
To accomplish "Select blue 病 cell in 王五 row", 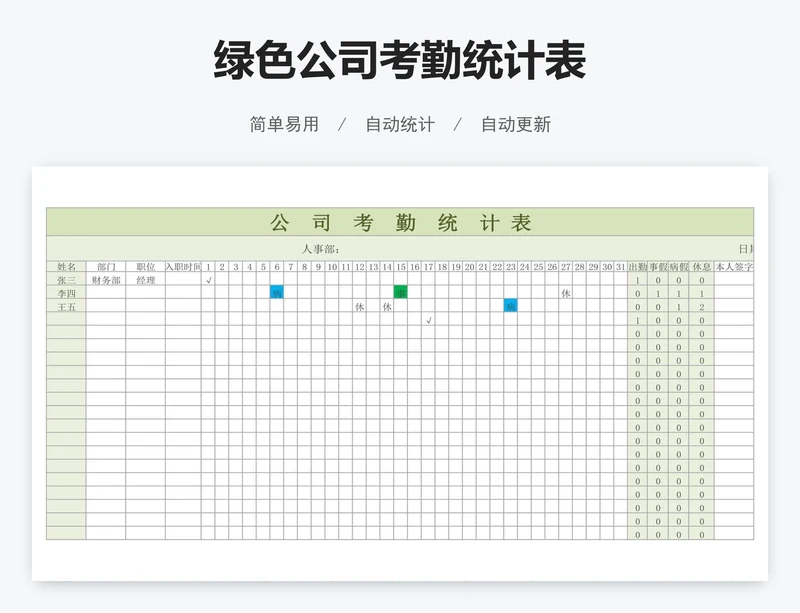I will 511,306.
